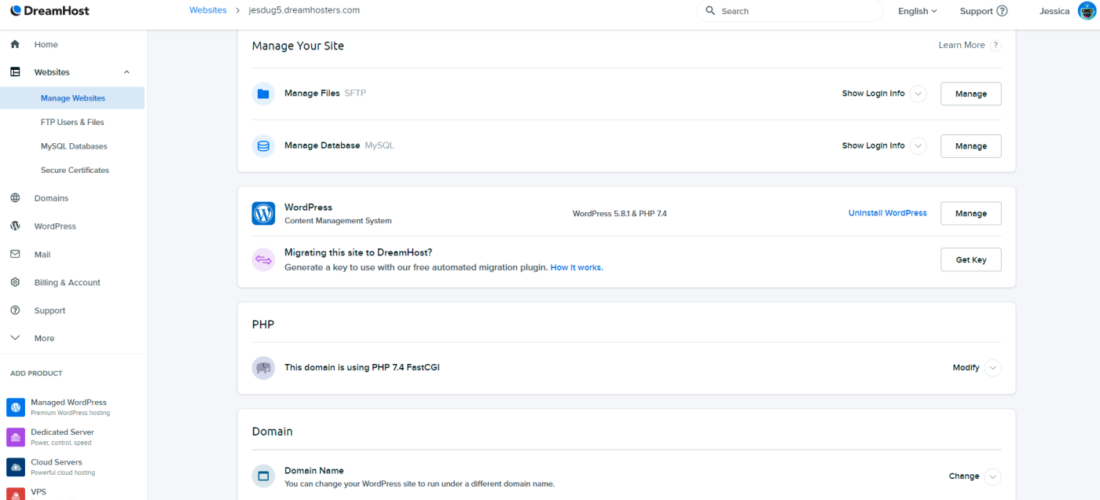This screenshot has height=500, width=1100.
Task: Click the Managed WordPress product icon
Action: click(15, 407)
